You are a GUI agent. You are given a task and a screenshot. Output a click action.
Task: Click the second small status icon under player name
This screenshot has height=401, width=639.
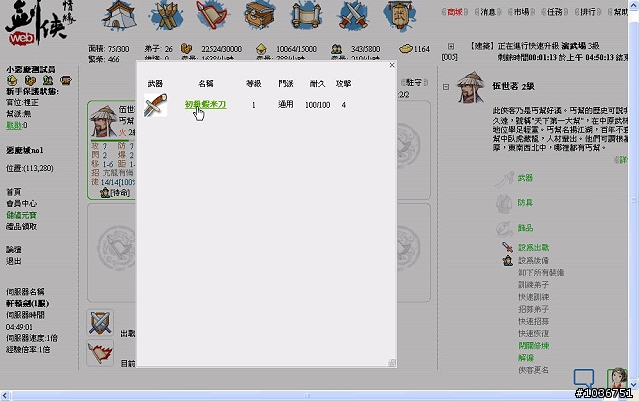(x=30, y=80)
